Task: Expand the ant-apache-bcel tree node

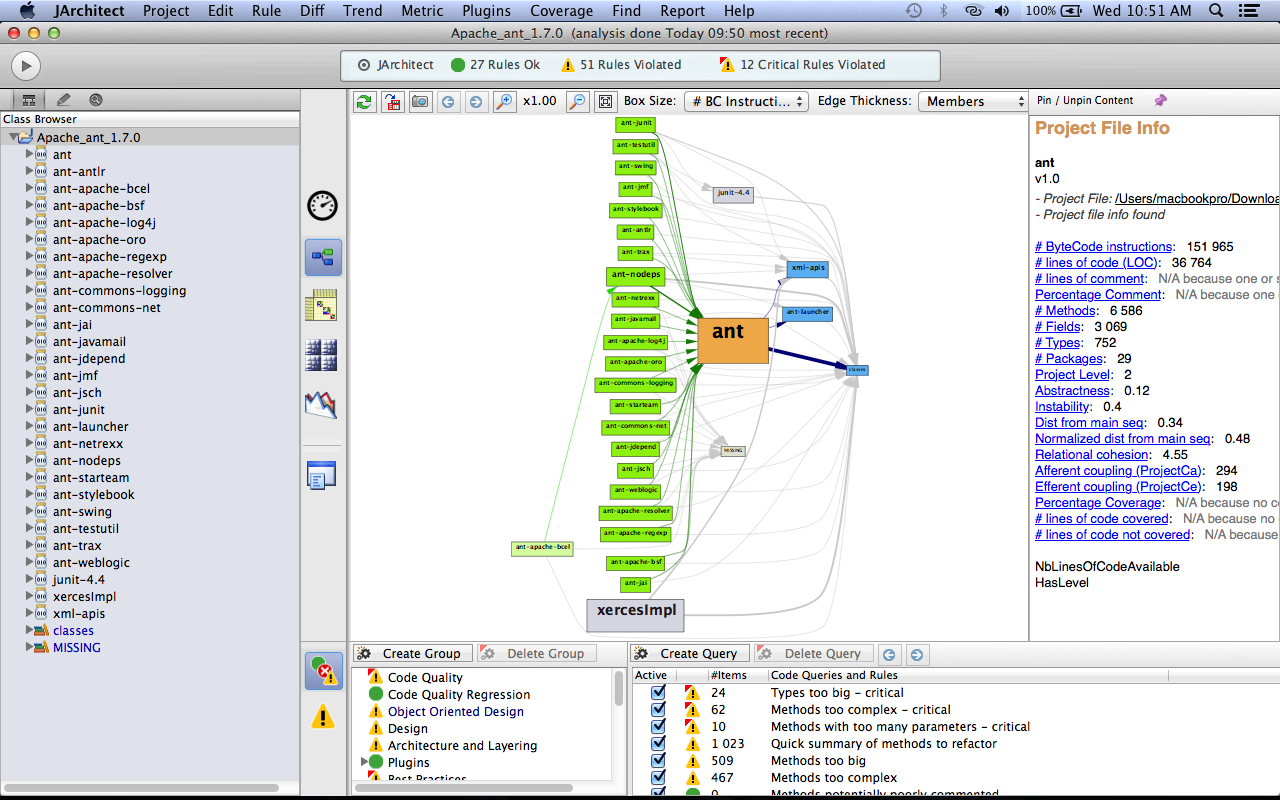Action: pos(29,188)
